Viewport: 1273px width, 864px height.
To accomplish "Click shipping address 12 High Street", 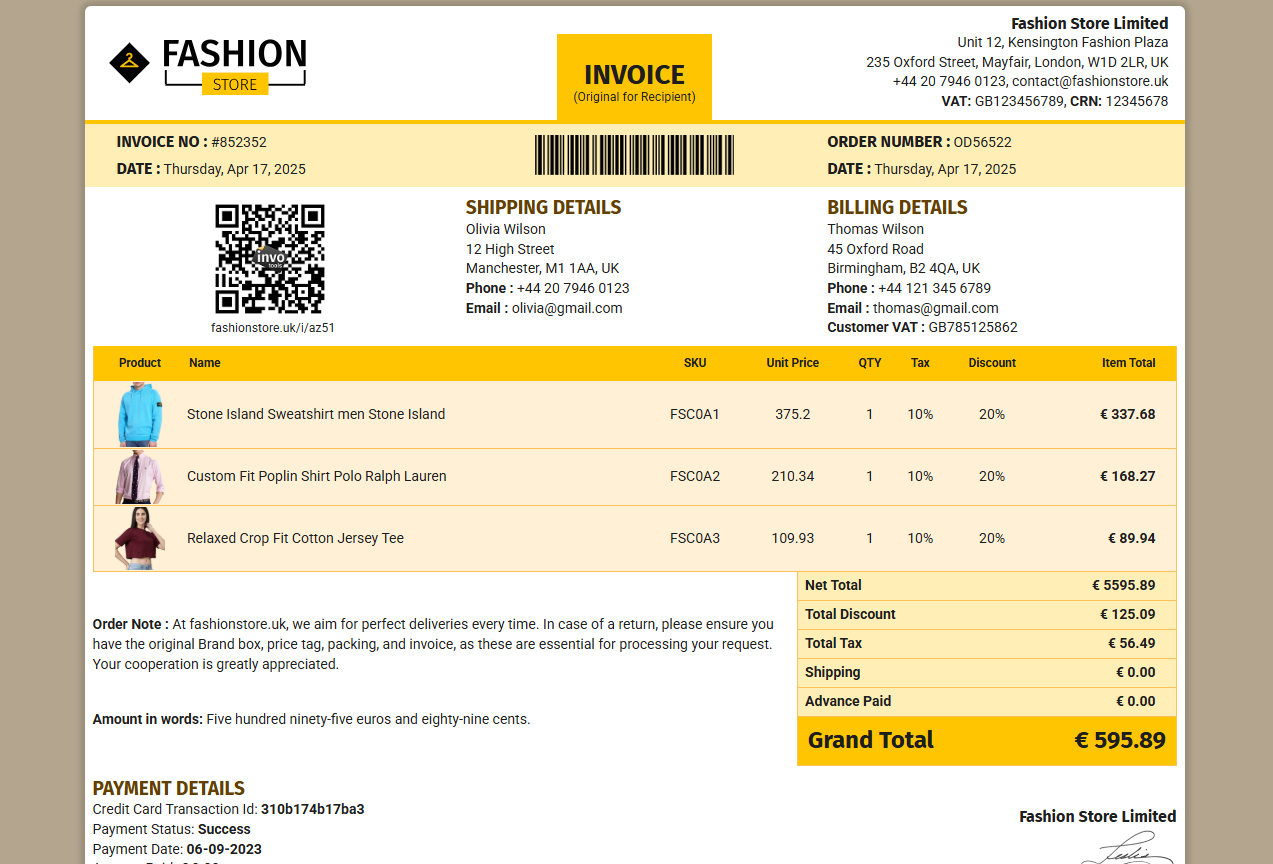I will 510,249.
